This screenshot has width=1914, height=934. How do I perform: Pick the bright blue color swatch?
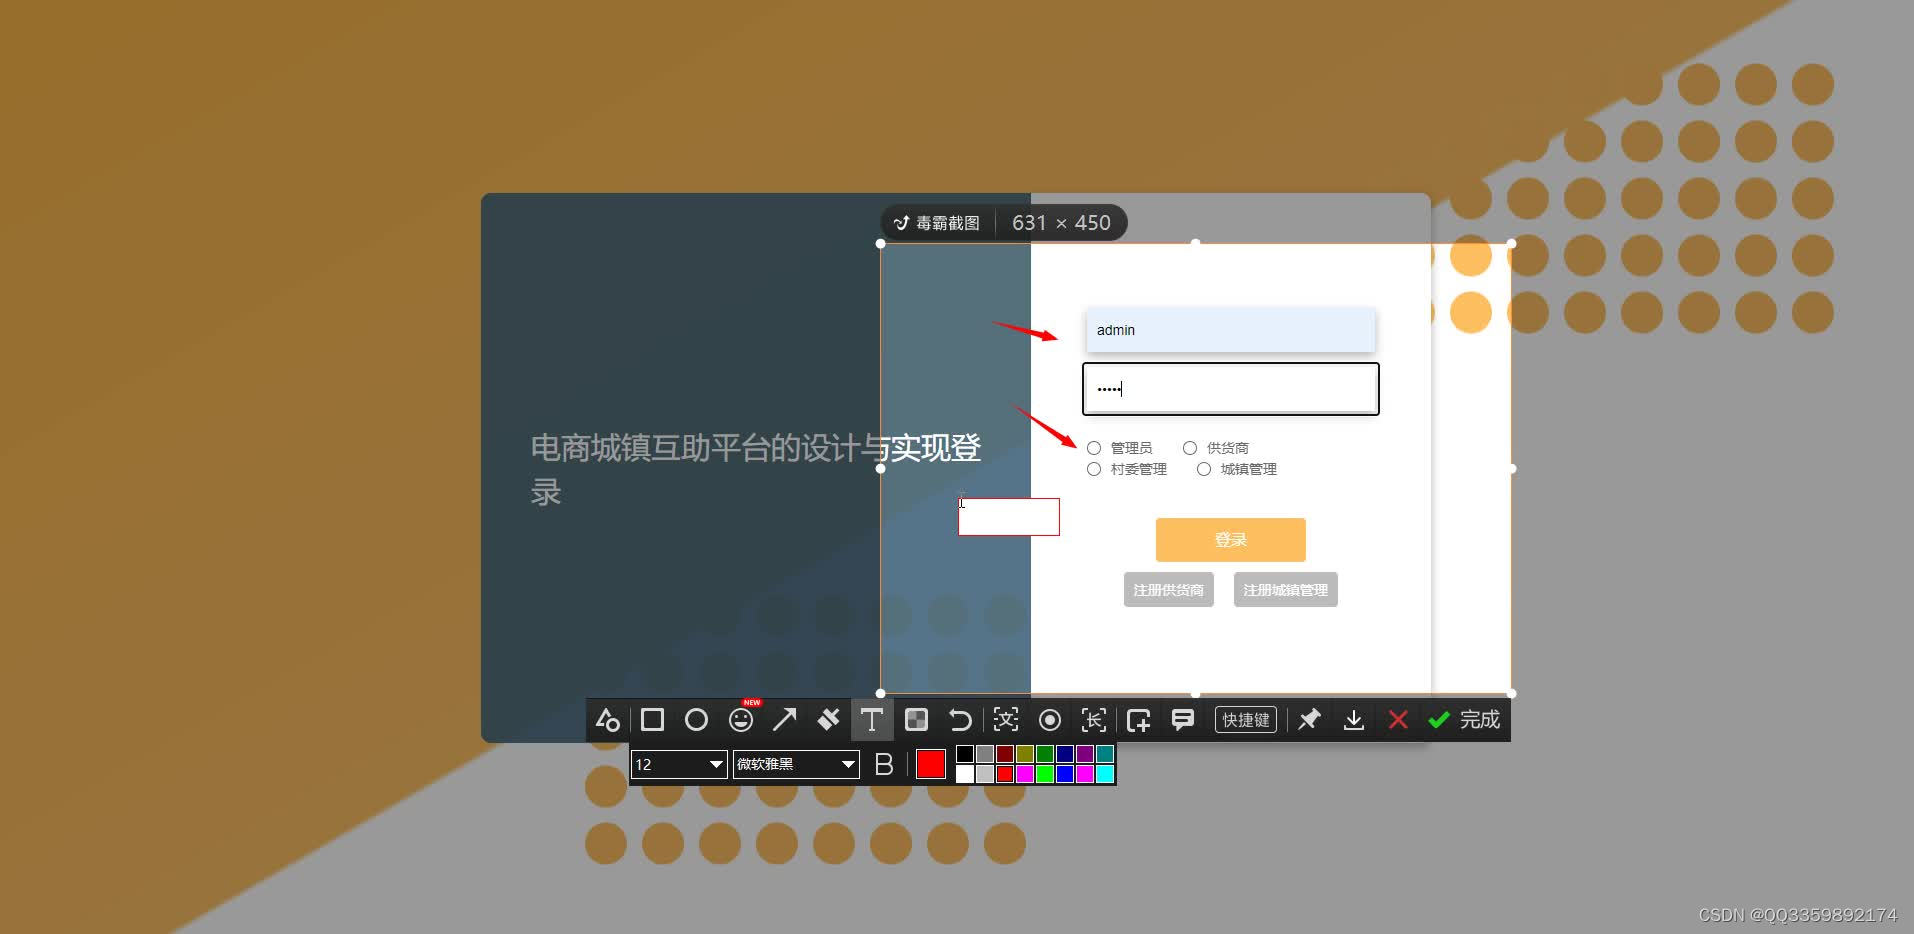tap(1065, 774)
